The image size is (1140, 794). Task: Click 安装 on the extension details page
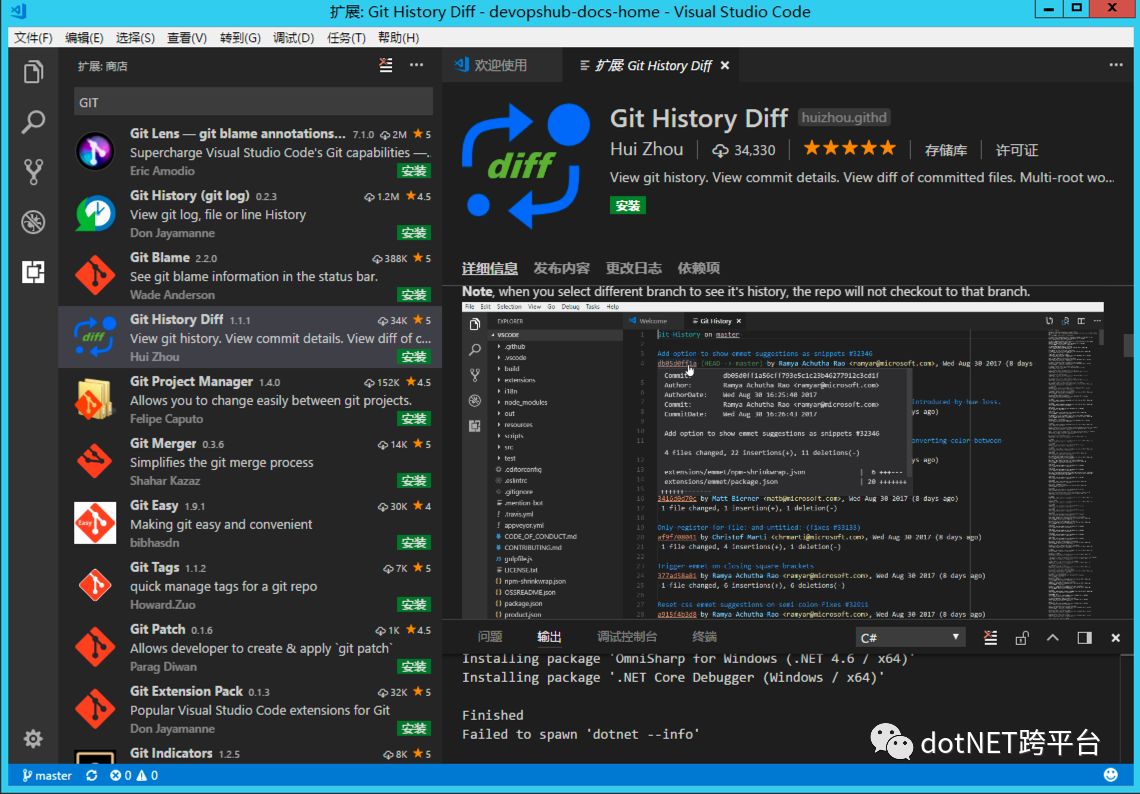(x=627, y=206)
